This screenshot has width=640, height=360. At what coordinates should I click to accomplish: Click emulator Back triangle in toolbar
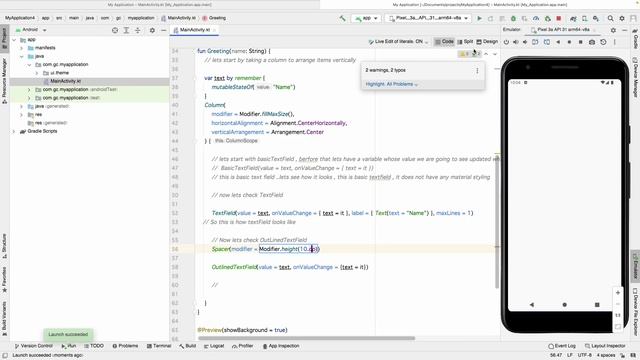(558, 42)
